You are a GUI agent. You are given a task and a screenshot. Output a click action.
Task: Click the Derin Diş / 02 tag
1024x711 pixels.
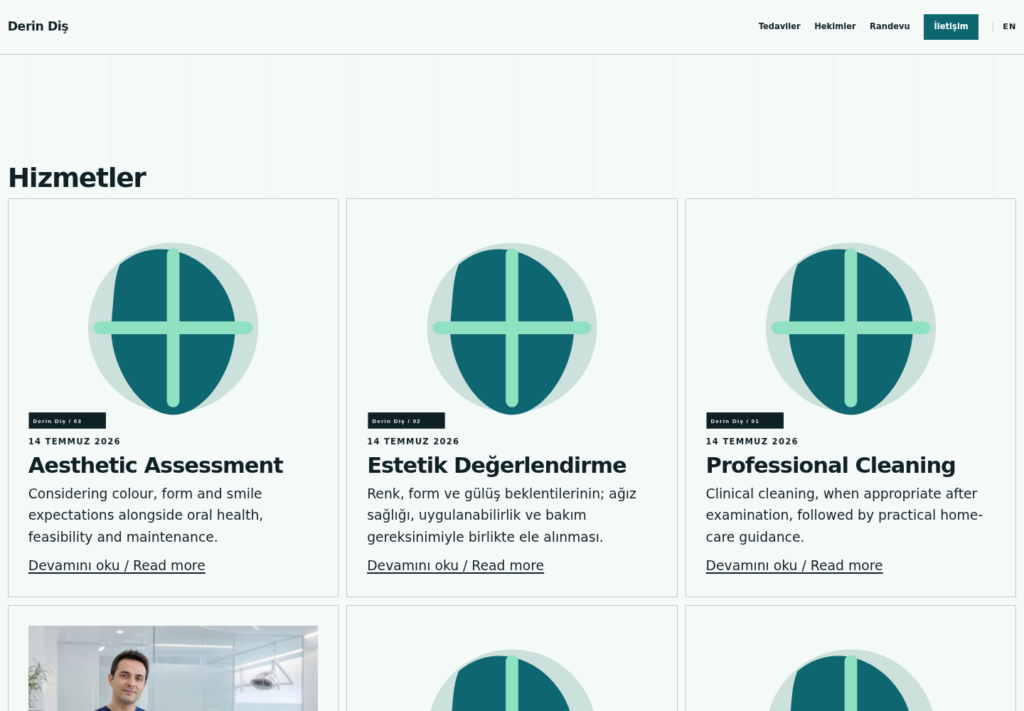406,420
